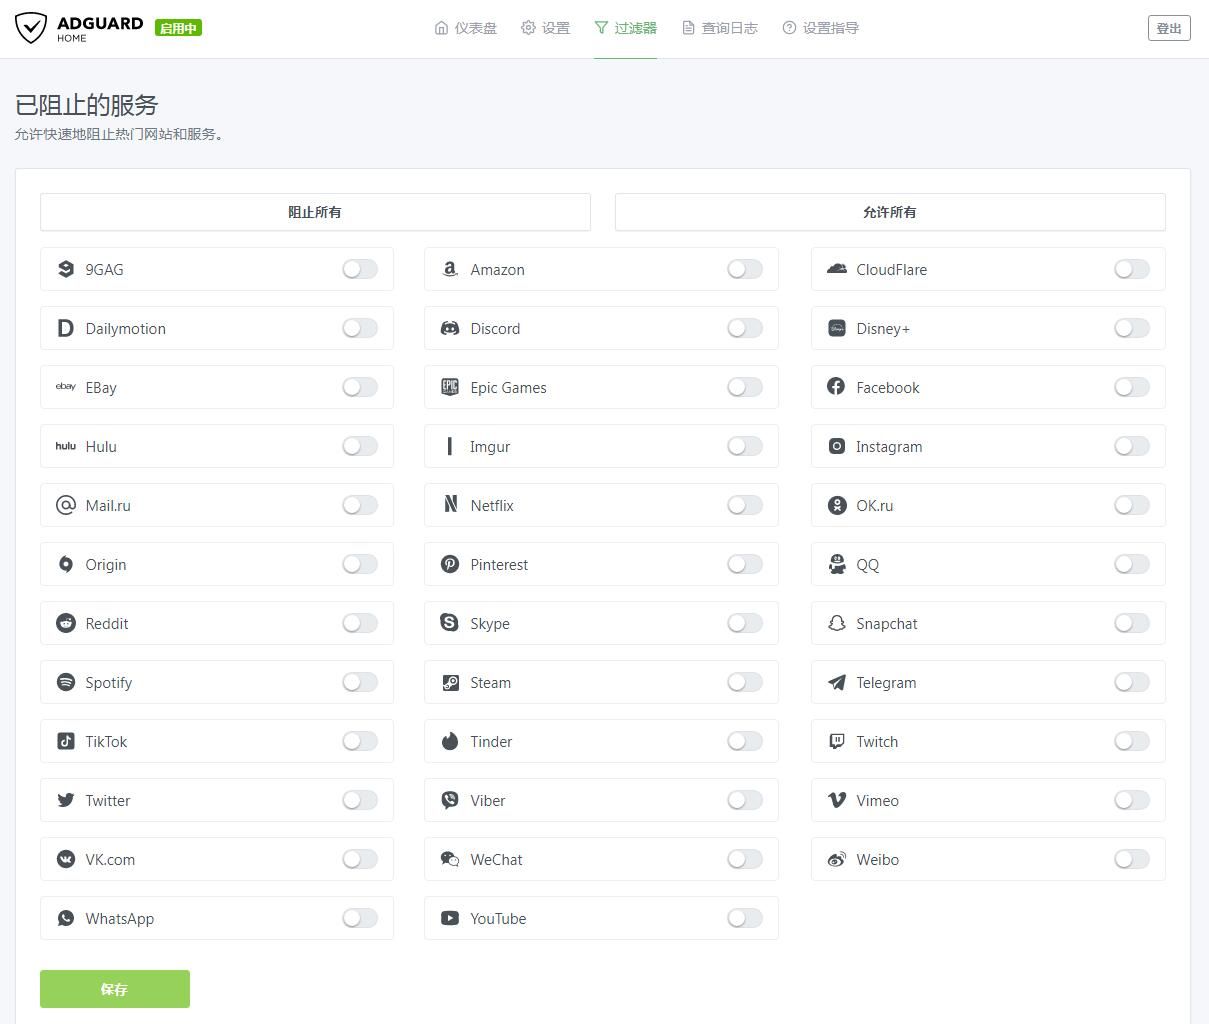1209x1024 pixels.
Task: Click the 阻止所有 block all button
Action: pos(315,212)
